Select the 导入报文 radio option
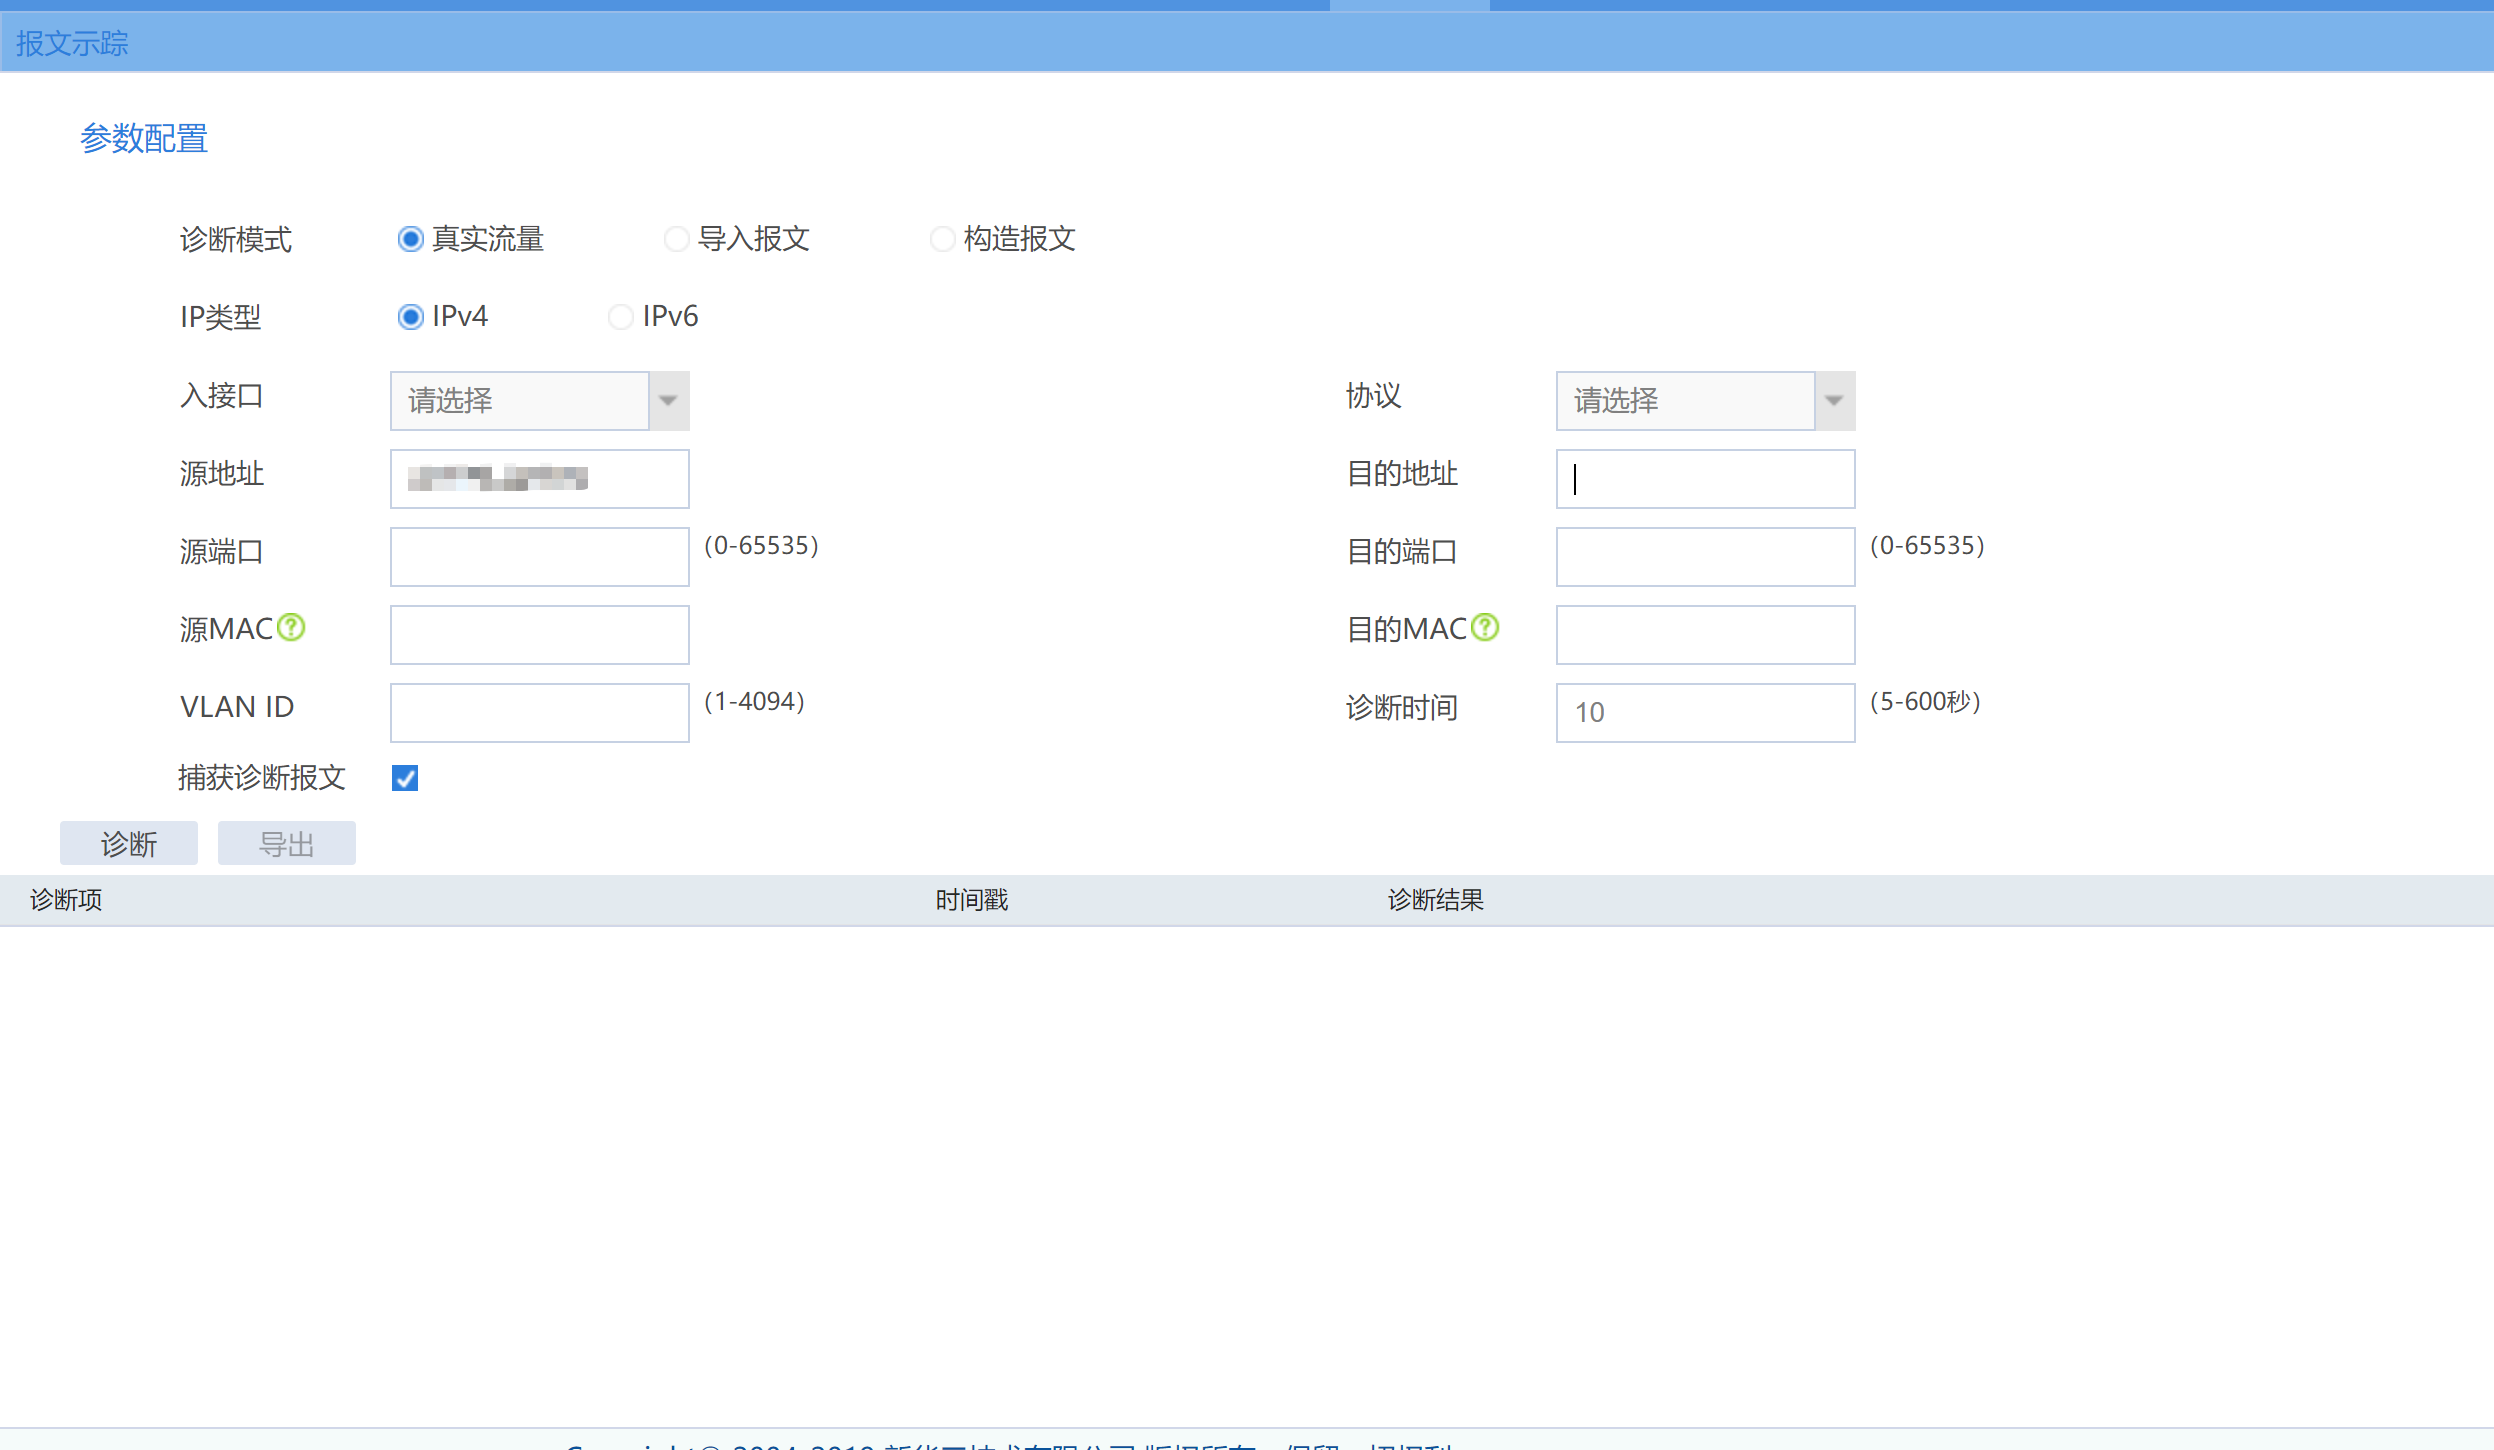Viewport: 2494px width, 1450px height. 677,239
